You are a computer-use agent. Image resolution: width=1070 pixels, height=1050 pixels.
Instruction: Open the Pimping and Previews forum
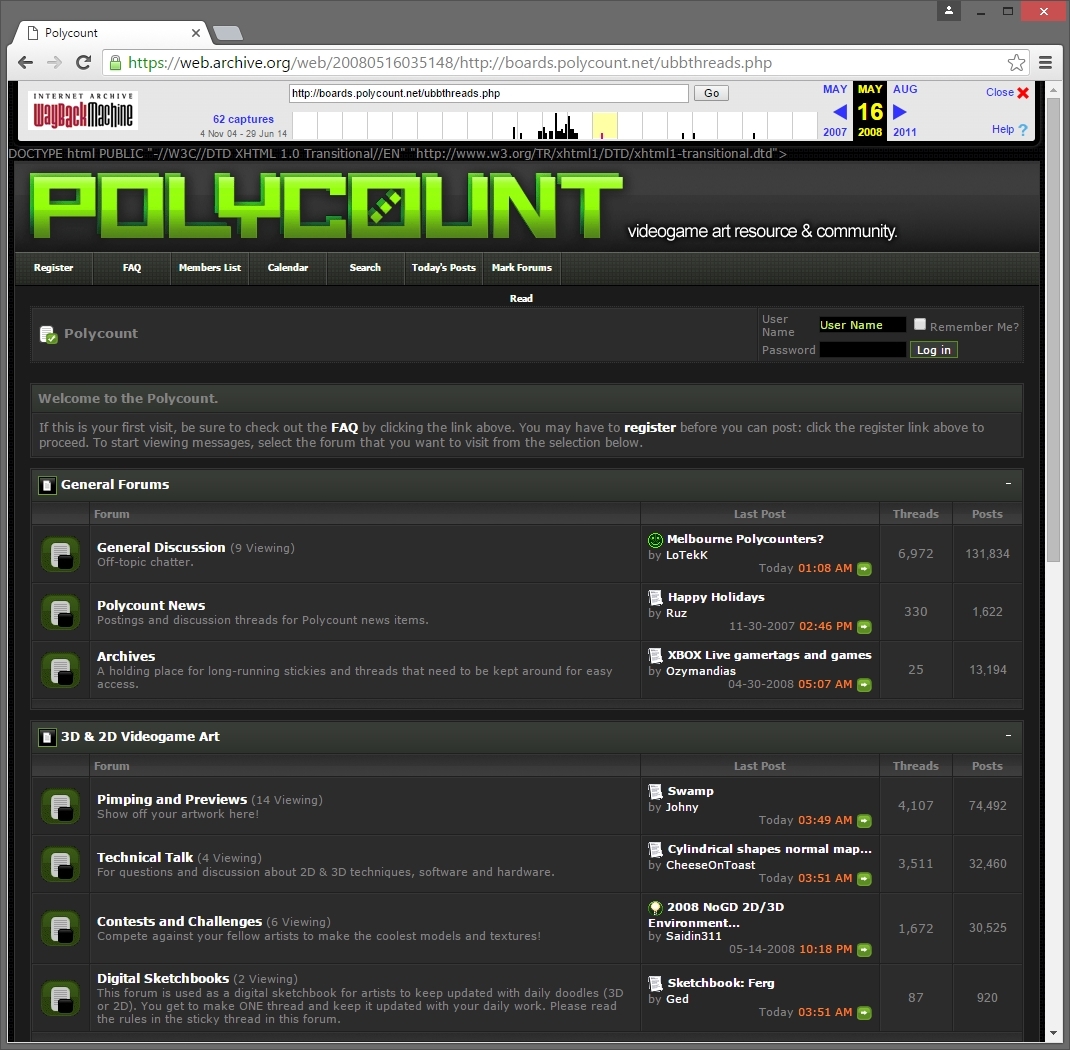pyautogui.click(x=172, y=799)
